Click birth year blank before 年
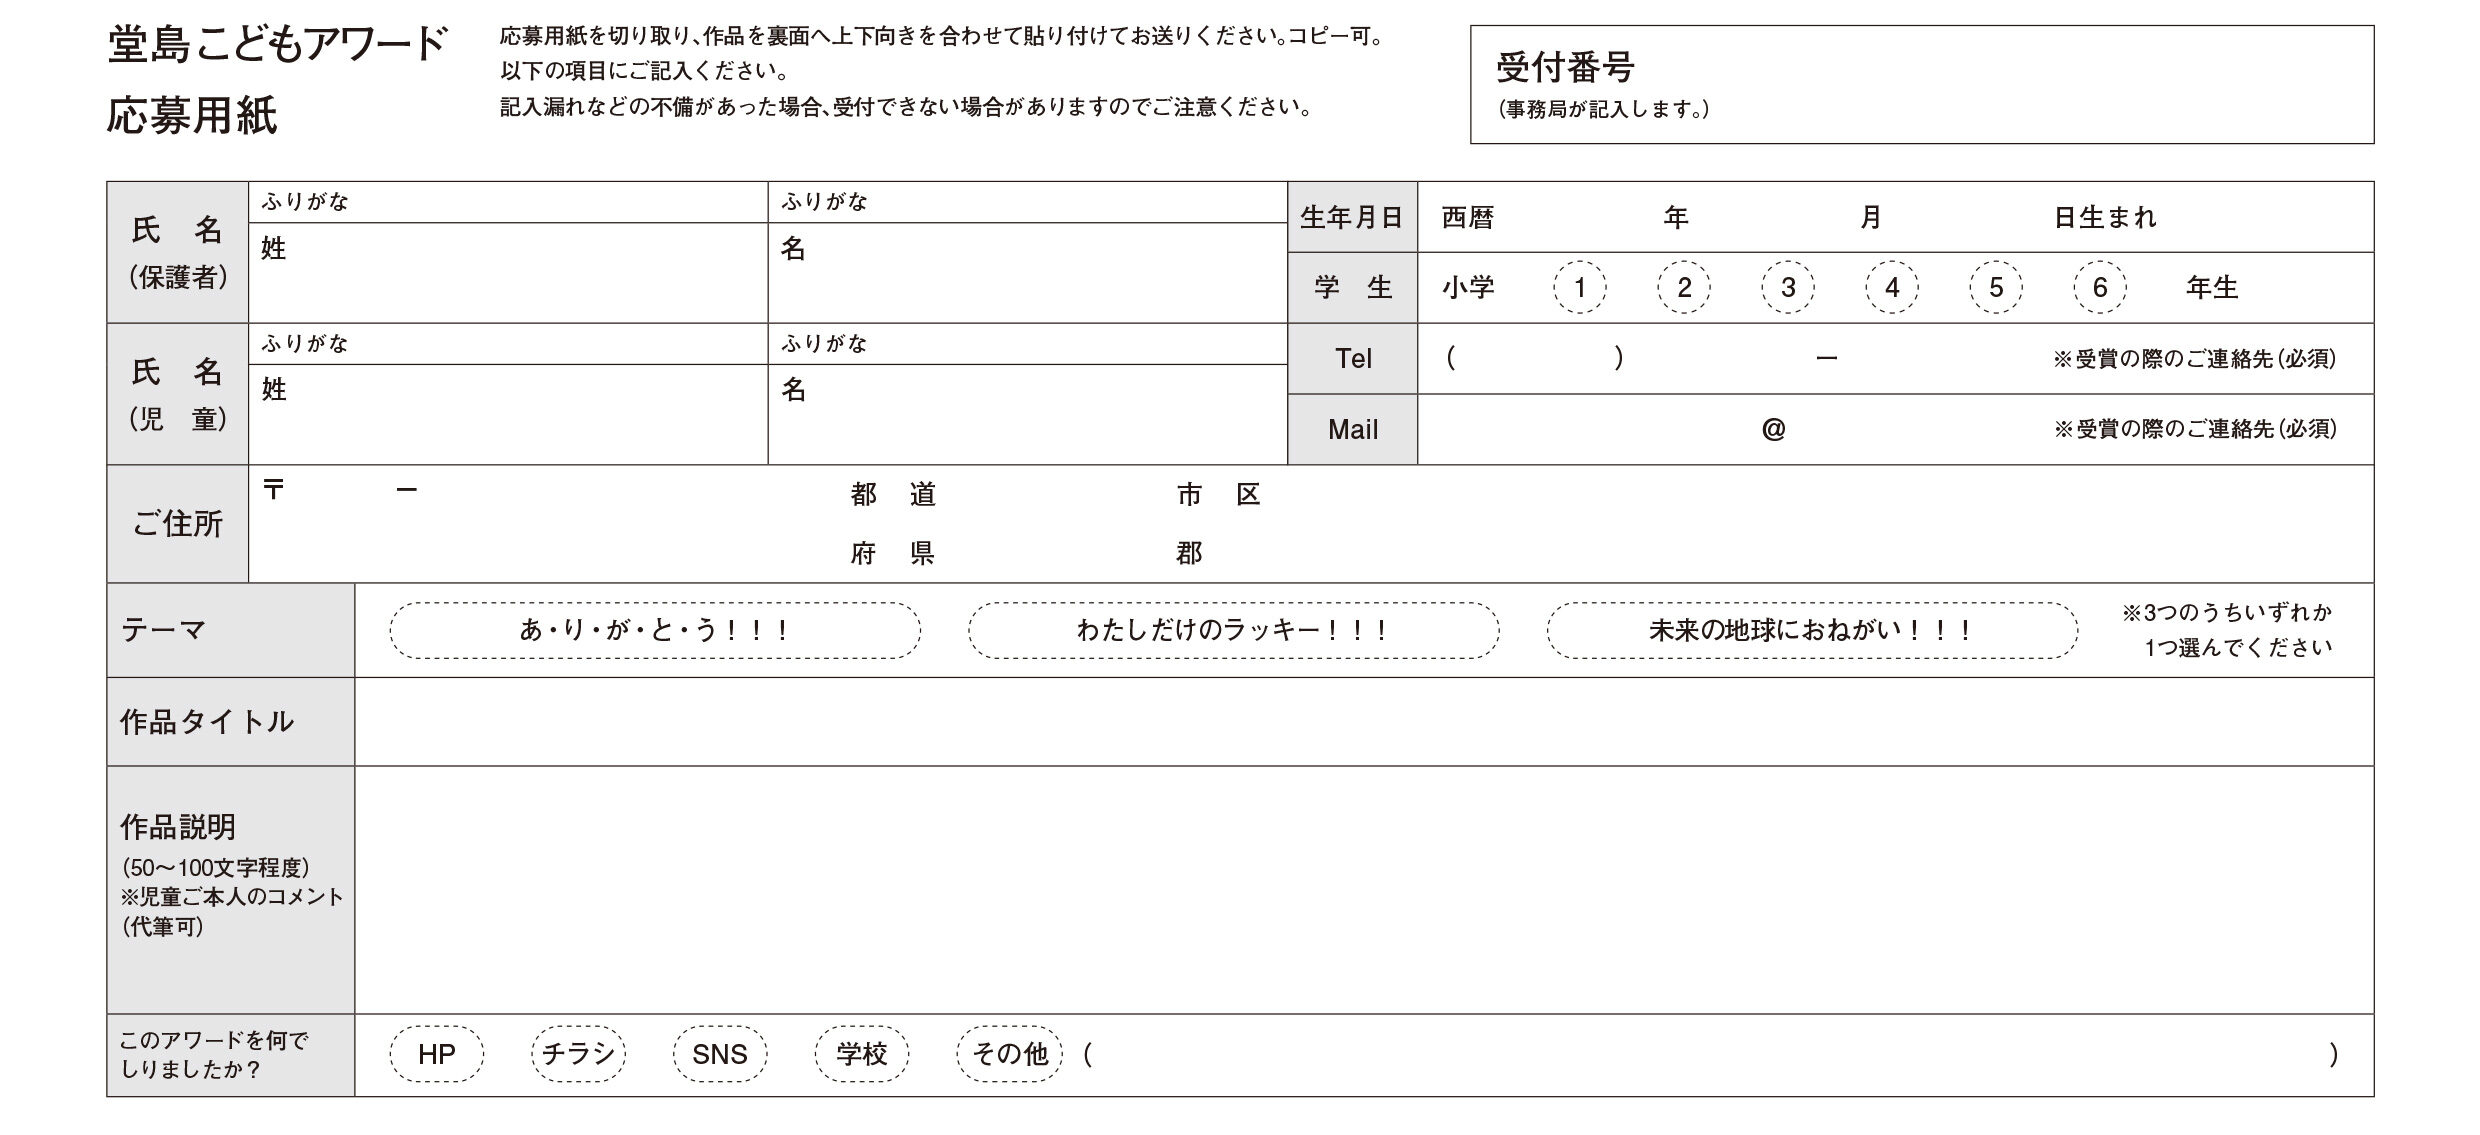Image resolution: width=2480 pixels, height=1135 pixels. tap(1578, 217)
